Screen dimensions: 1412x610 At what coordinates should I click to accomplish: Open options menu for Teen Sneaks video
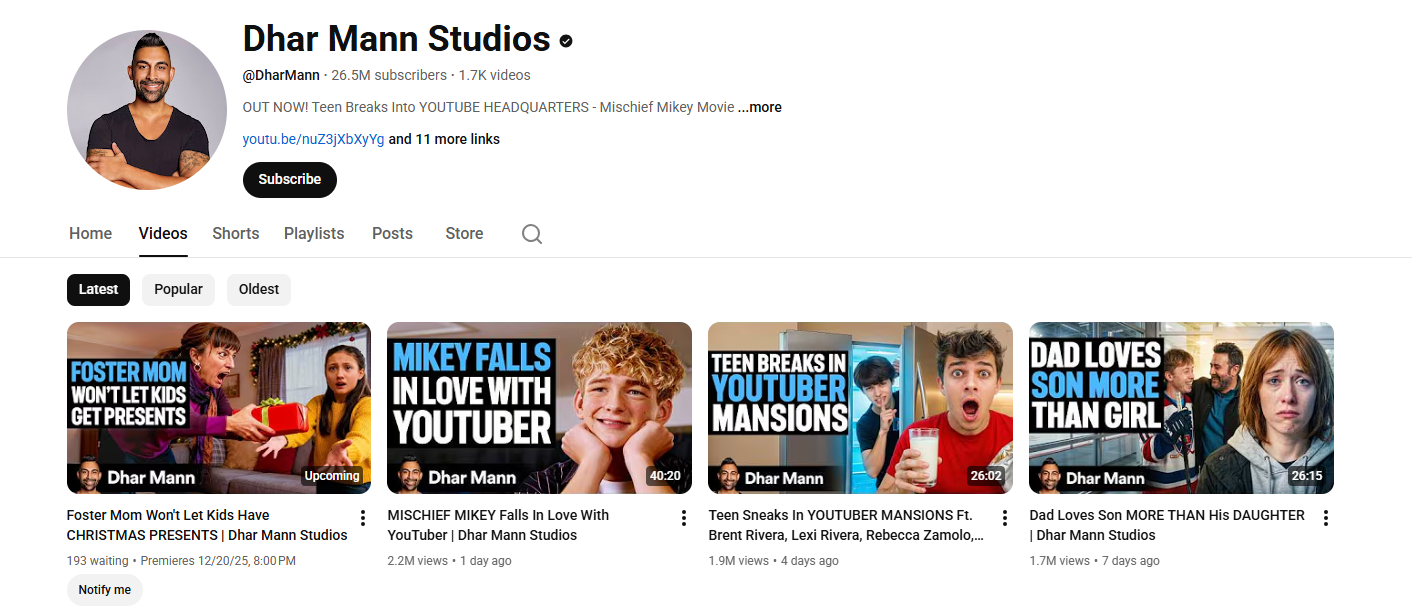[1005, 518]
